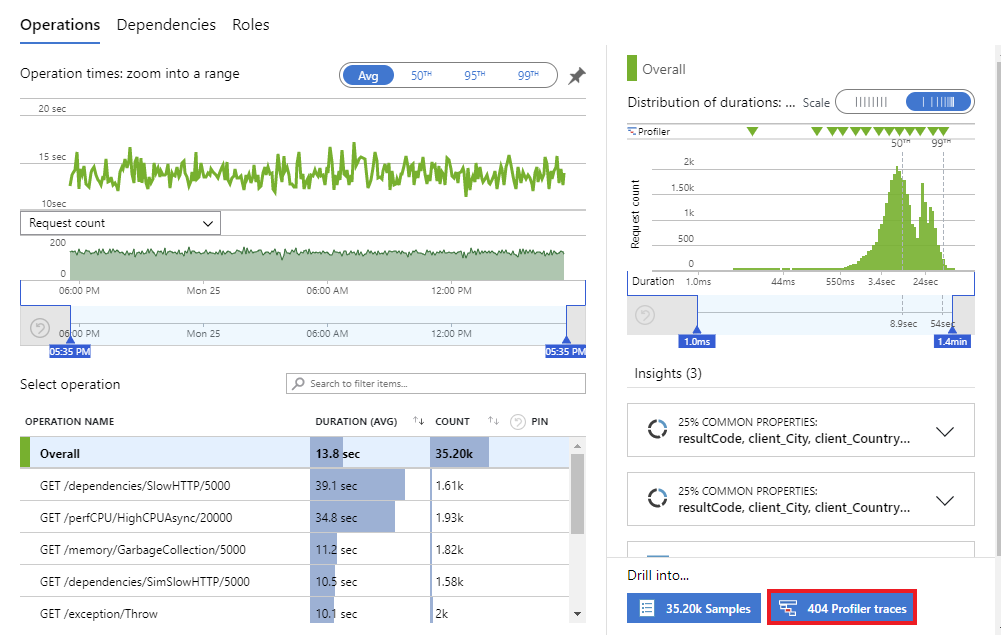Sort by count column arrows

493,421
